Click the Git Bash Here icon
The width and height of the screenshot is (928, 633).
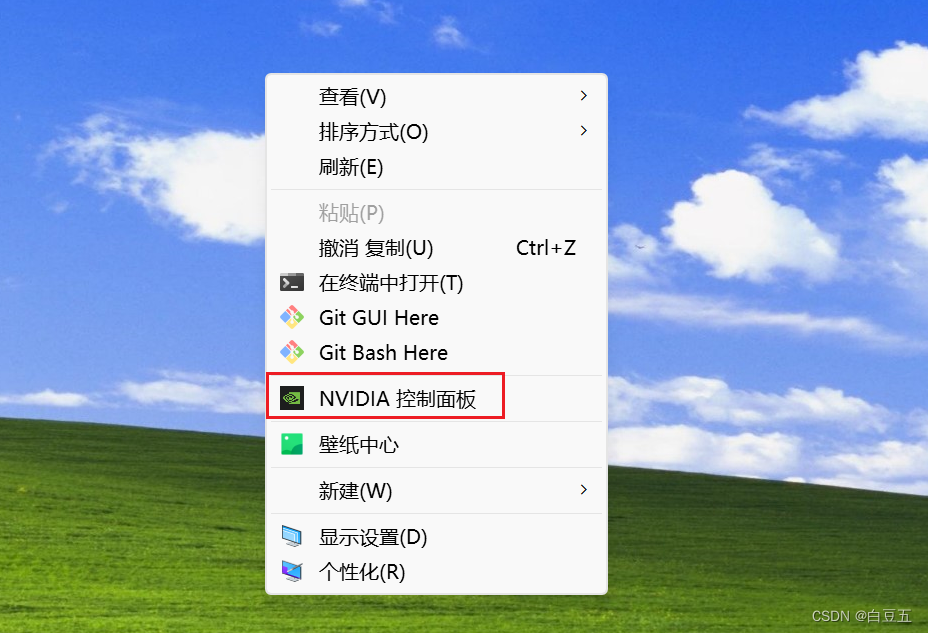click(292, 353)
